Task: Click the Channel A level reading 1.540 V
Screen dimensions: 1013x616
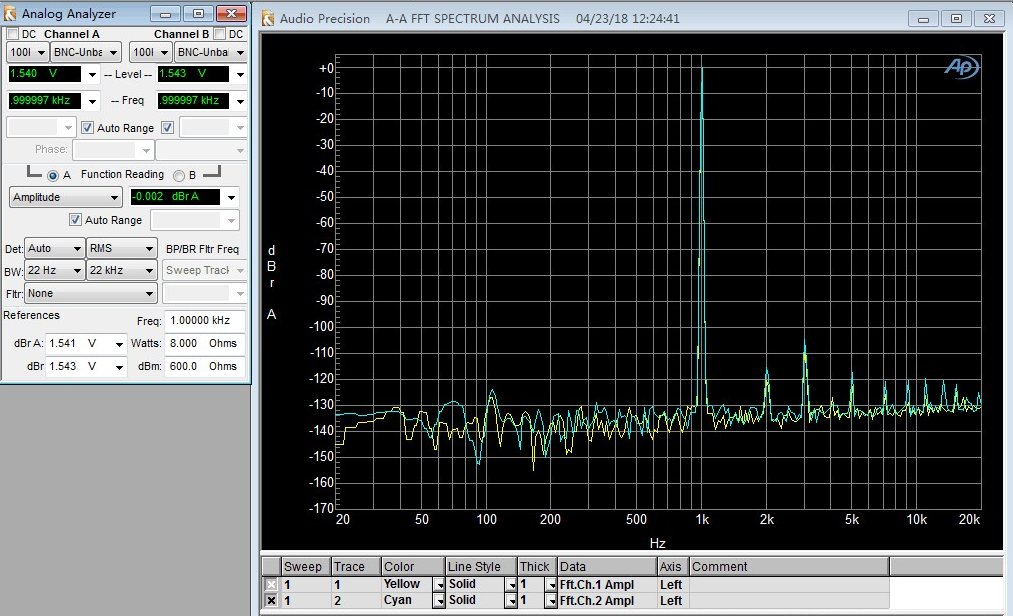Action: (45, 74)
